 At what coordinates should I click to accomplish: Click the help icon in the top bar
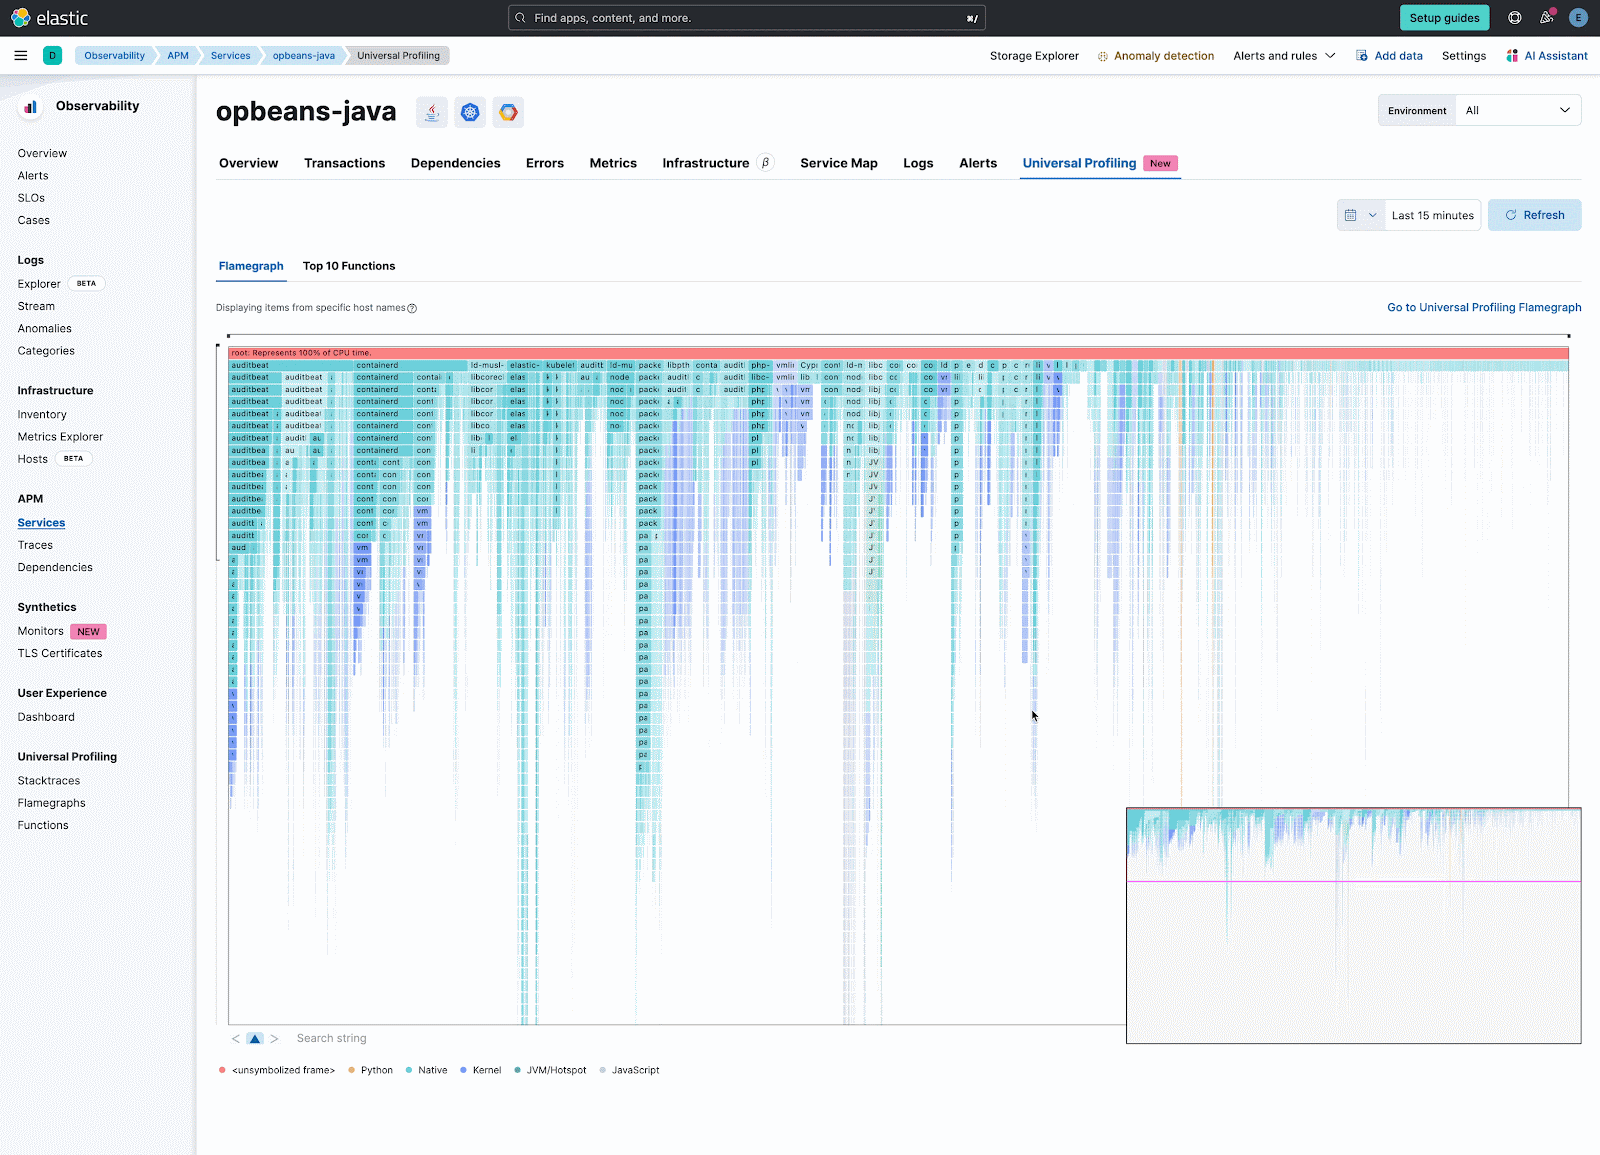coord(1513,17)
